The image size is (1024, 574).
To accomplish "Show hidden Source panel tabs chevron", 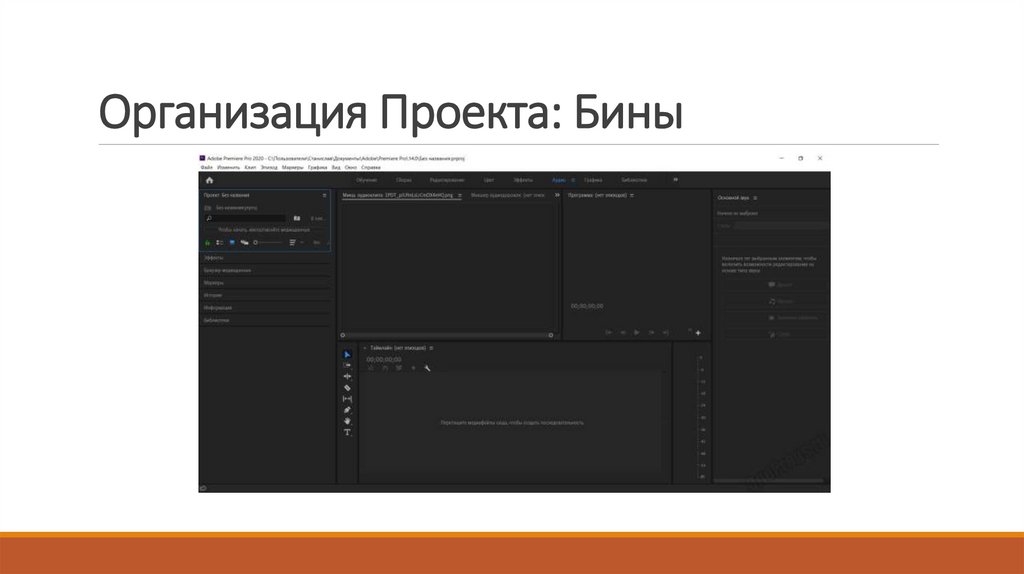I will (x=557, y=195).
